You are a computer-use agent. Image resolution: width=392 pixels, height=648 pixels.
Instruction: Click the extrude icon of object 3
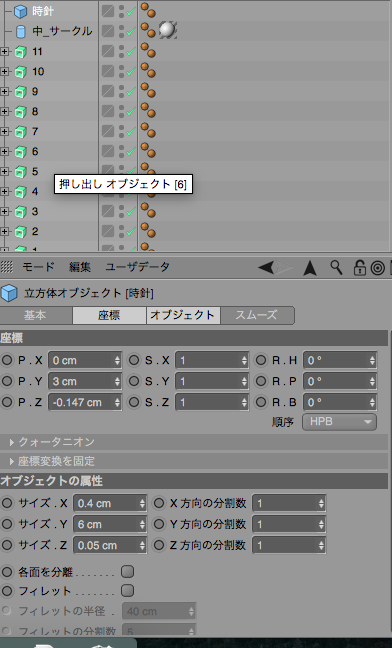pyautogui.click(x=21, y=212)
